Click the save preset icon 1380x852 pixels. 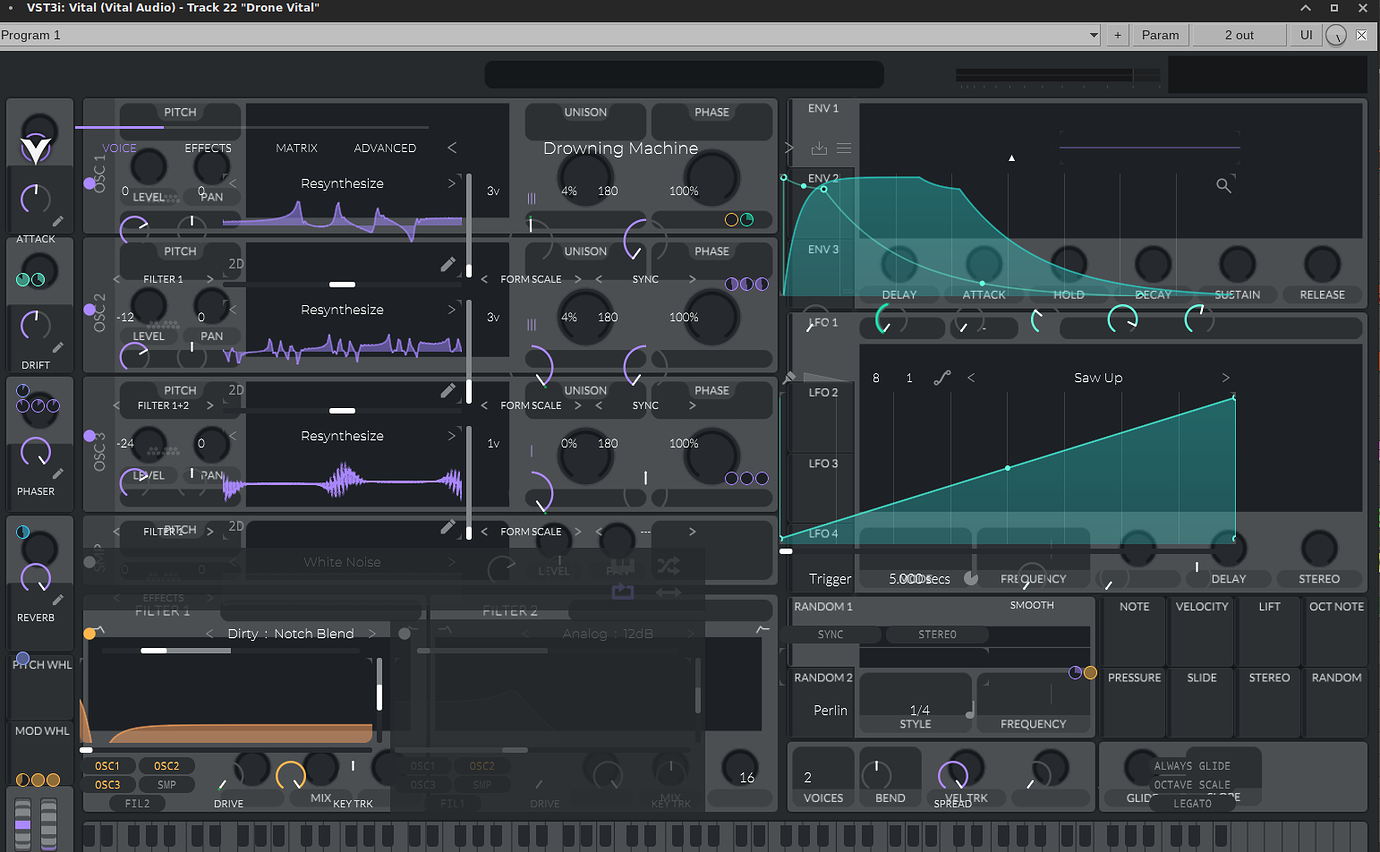819,148
